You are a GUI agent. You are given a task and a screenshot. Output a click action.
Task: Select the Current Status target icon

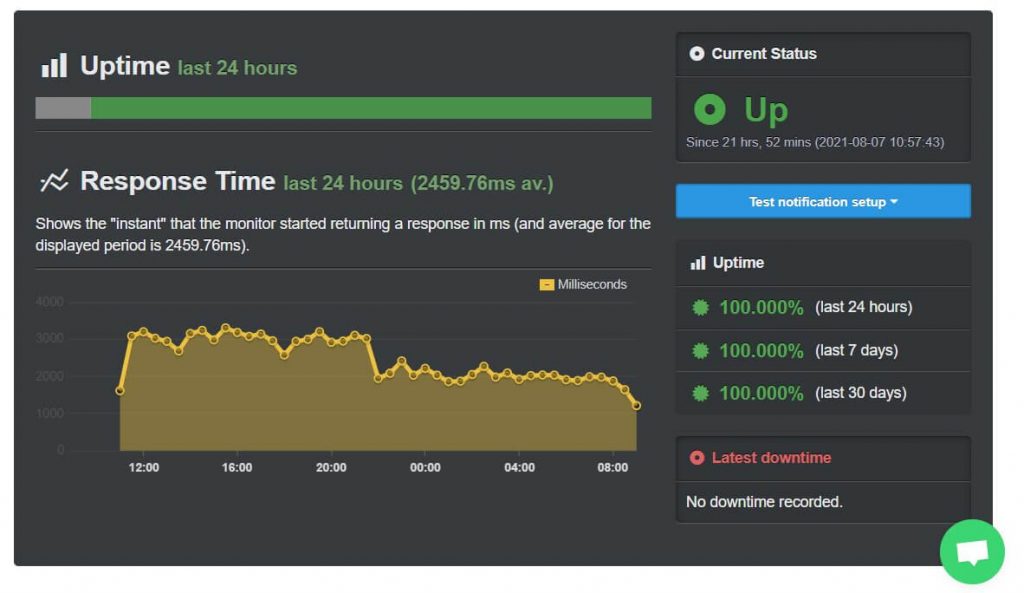click(696, 54)
